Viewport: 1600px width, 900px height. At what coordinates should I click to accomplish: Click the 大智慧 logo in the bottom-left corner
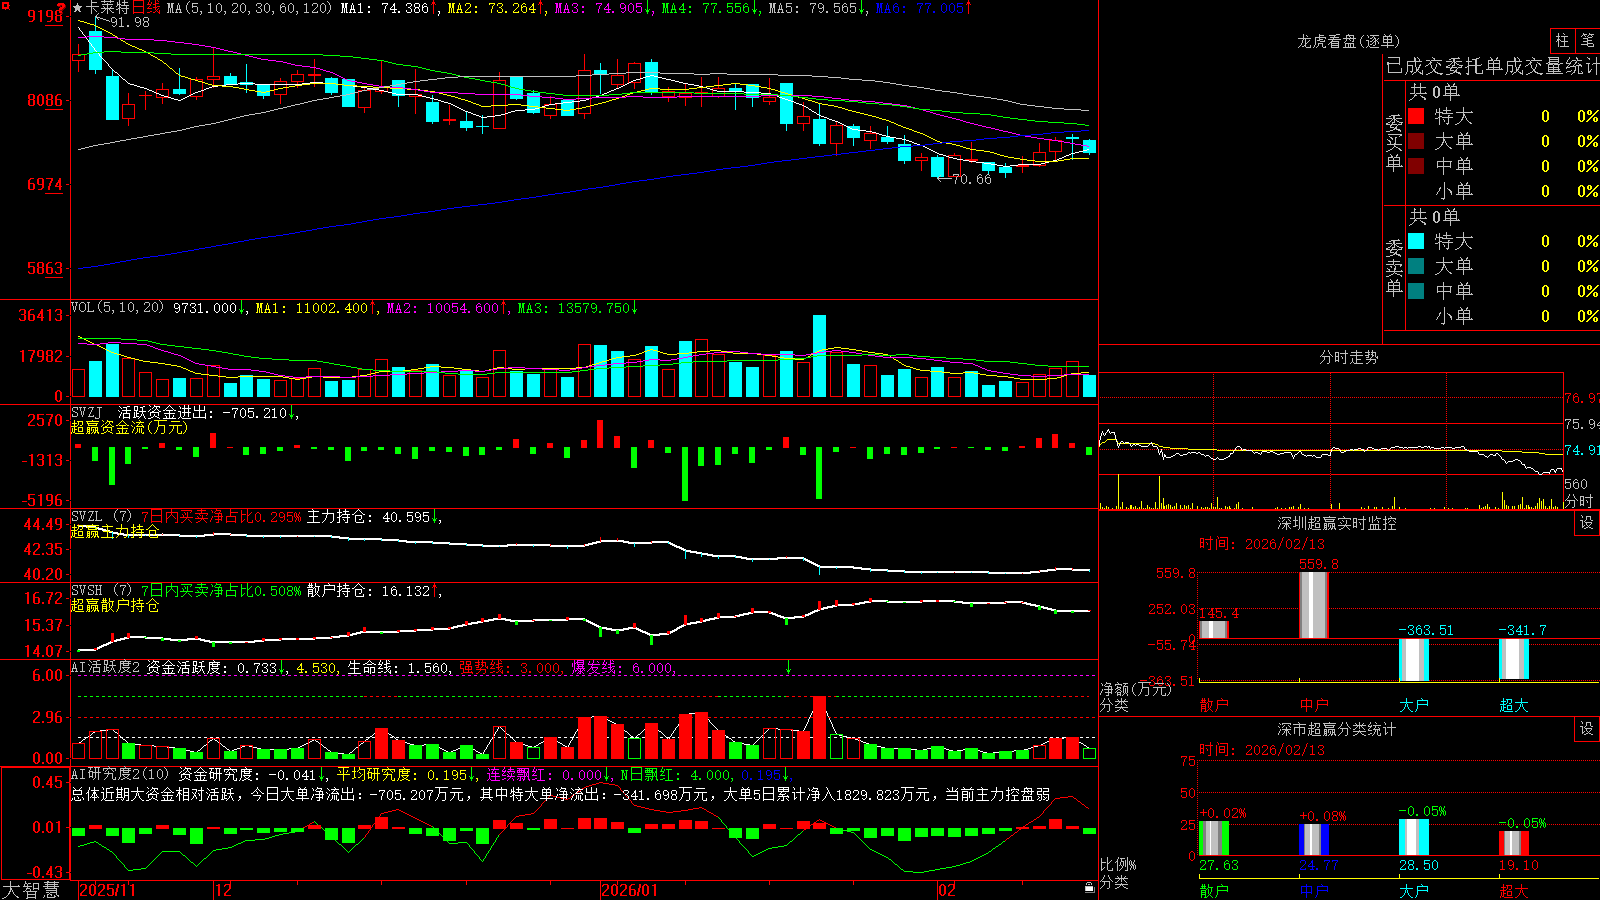(31, 890)
